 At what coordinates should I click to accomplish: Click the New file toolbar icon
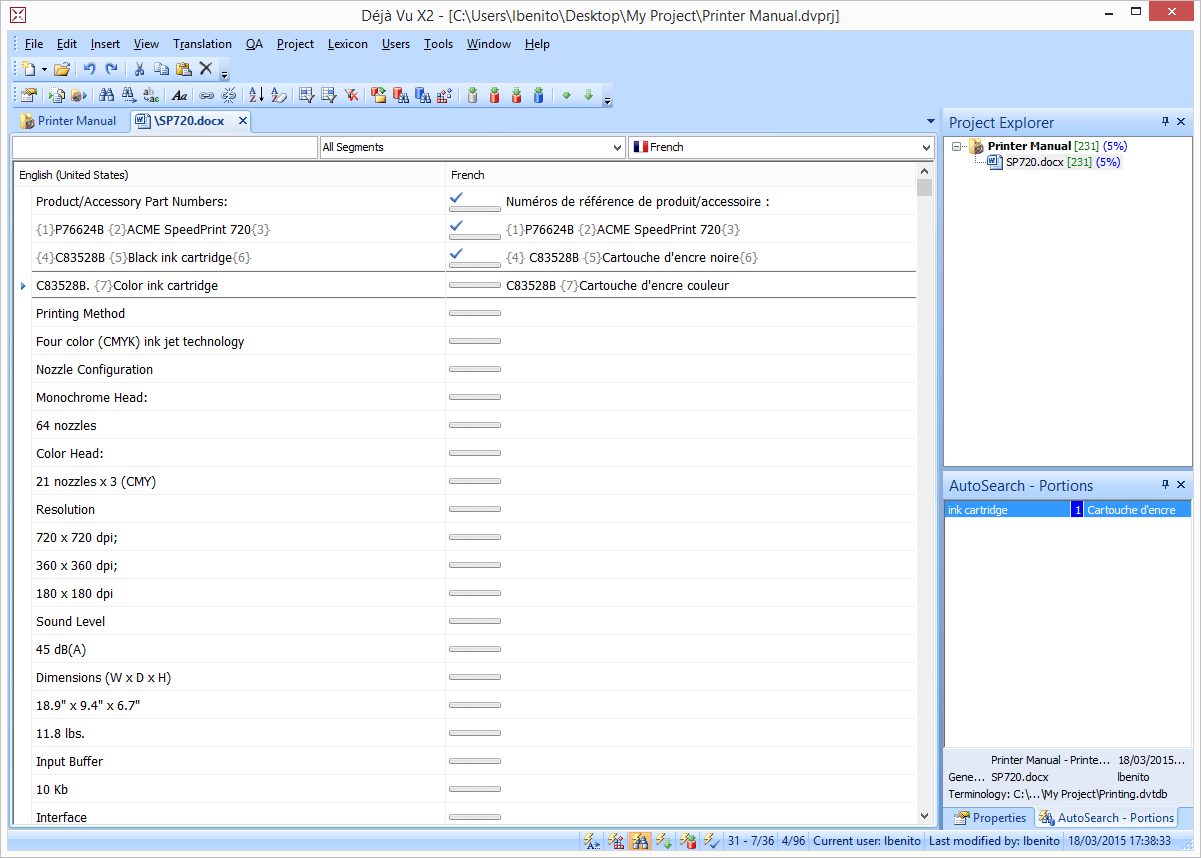pyautogui.click(x=30, y=69)
